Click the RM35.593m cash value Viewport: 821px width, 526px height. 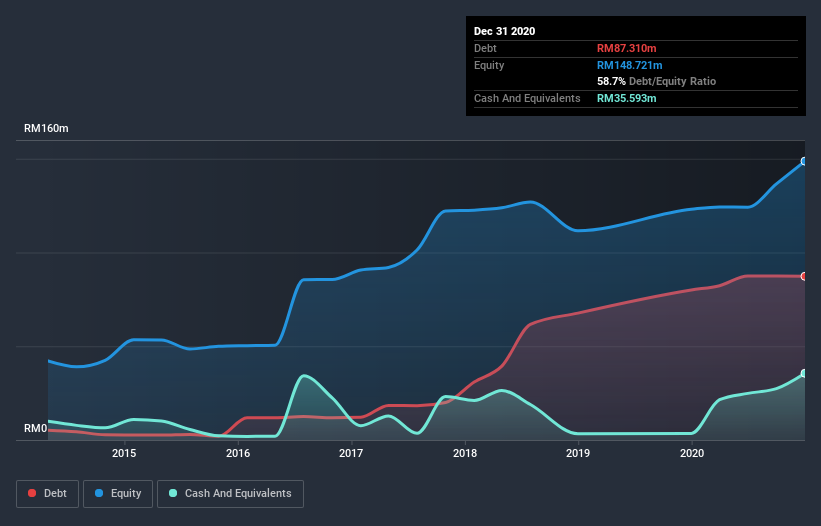coord(626,98)
